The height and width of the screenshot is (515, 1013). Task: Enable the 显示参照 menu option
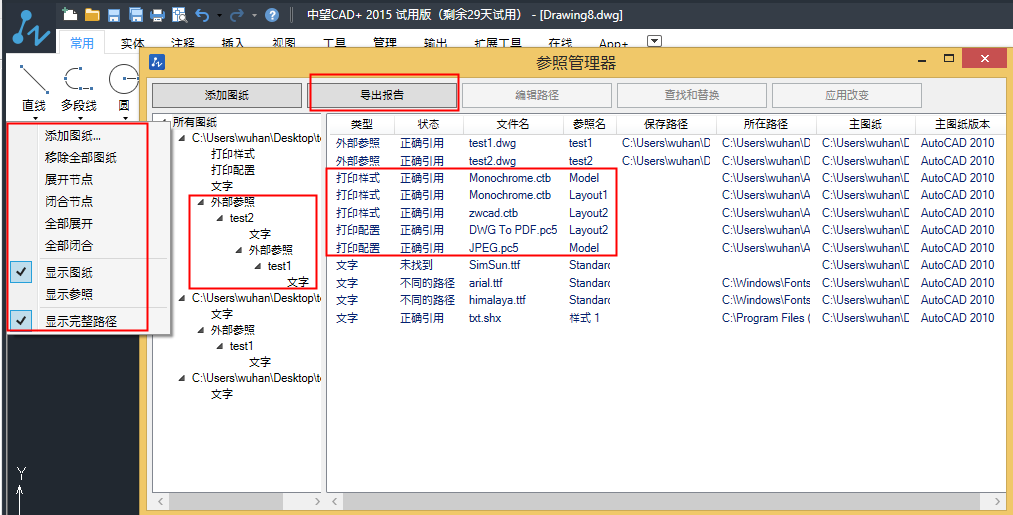(69, 294)
